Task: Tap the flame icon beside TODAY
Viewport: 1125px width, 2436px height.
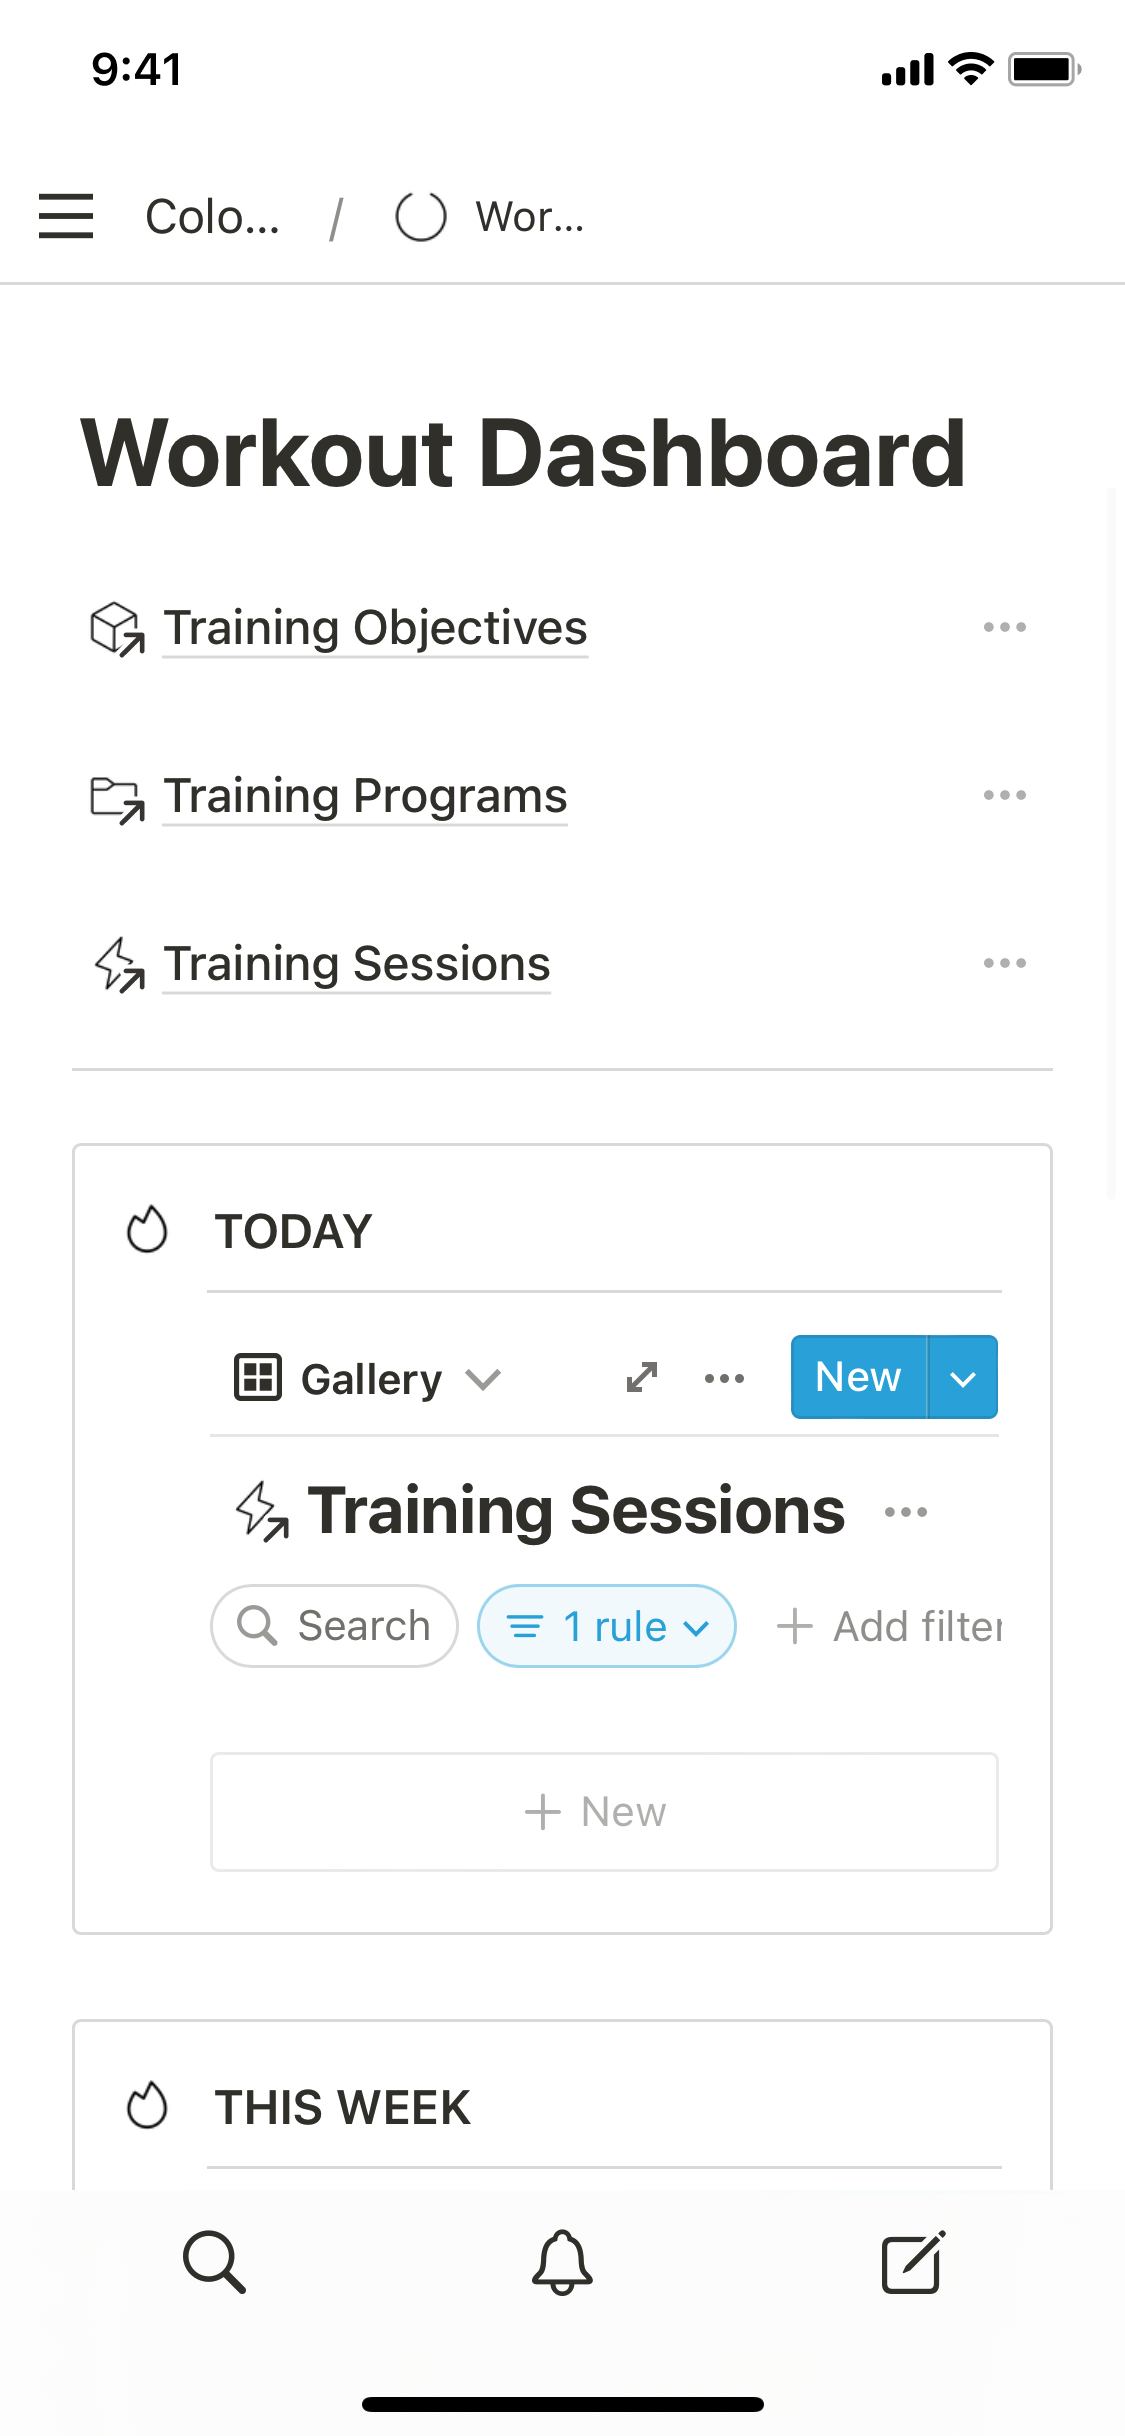Action: point(147,1230)
